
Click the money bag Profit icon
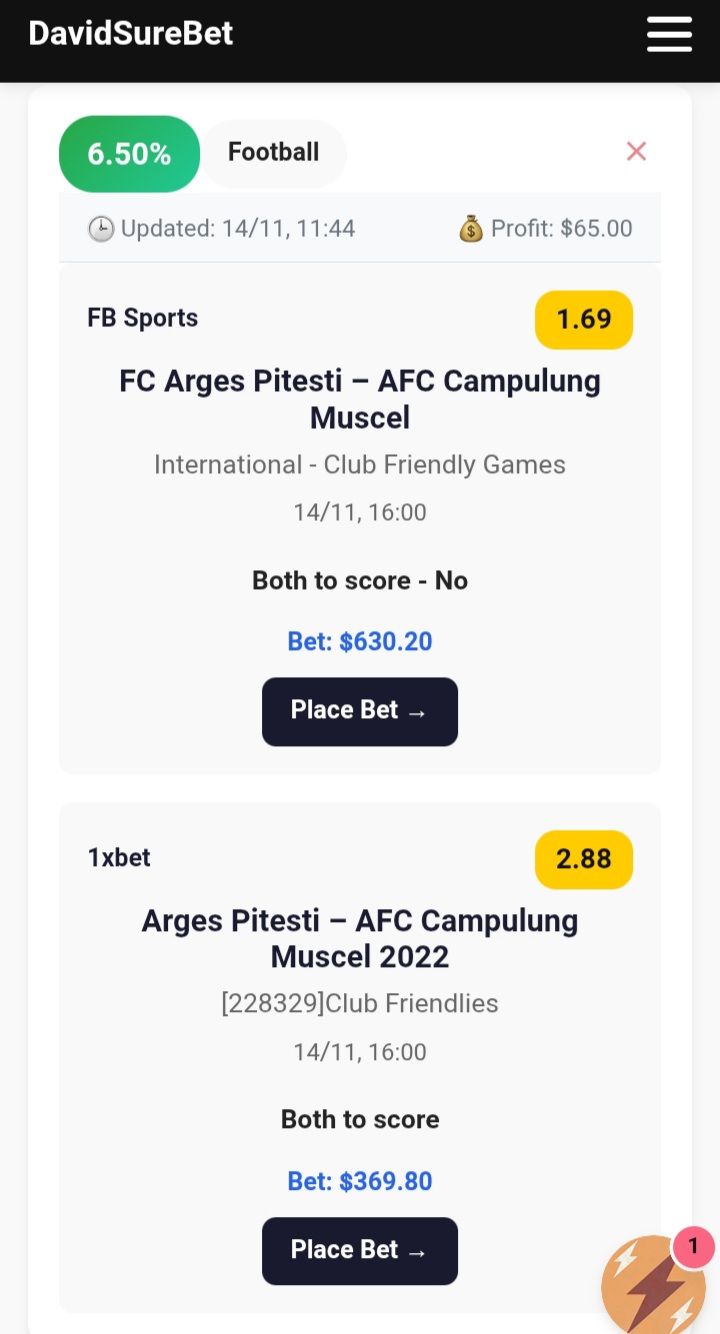coord(471,229)
